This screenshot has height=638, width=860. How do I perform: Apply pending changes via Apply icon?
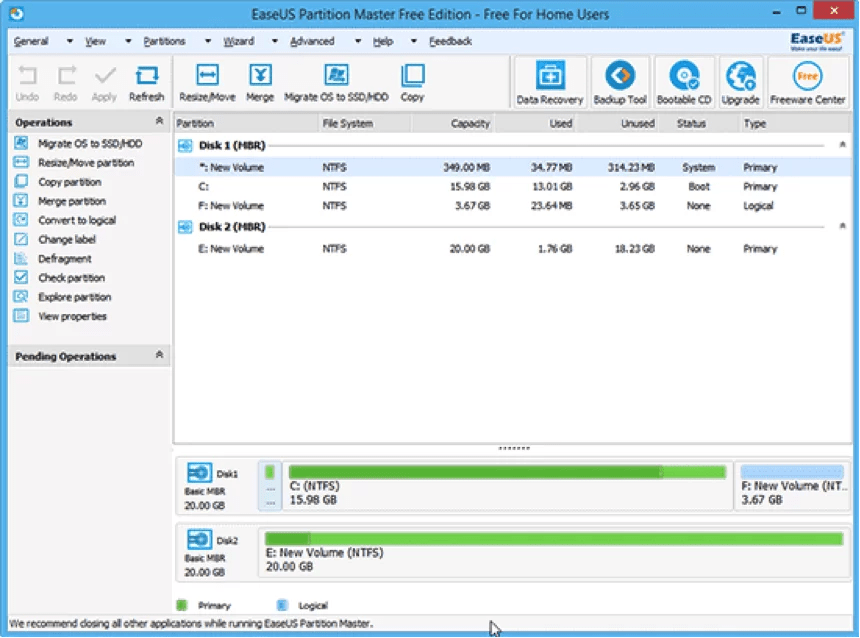[104, 83]
